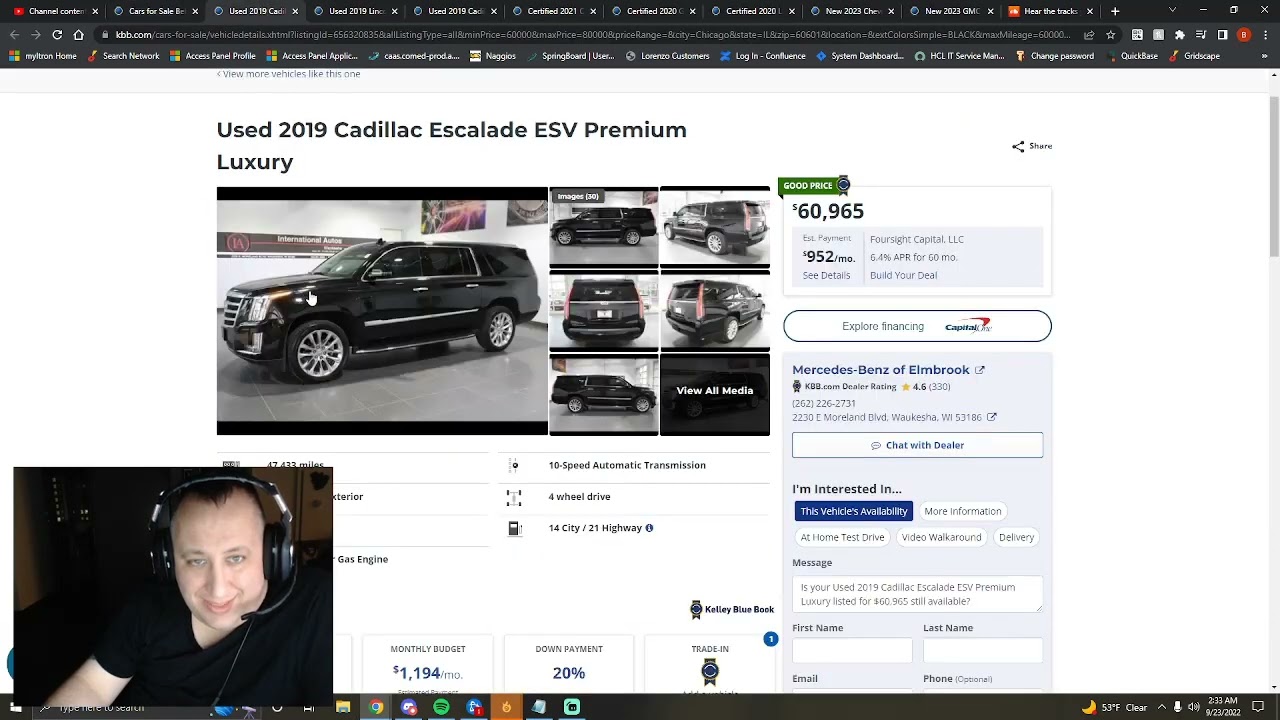Open a new browser tab with plus
The image size is (1280, 720).
pos(1116,11)
